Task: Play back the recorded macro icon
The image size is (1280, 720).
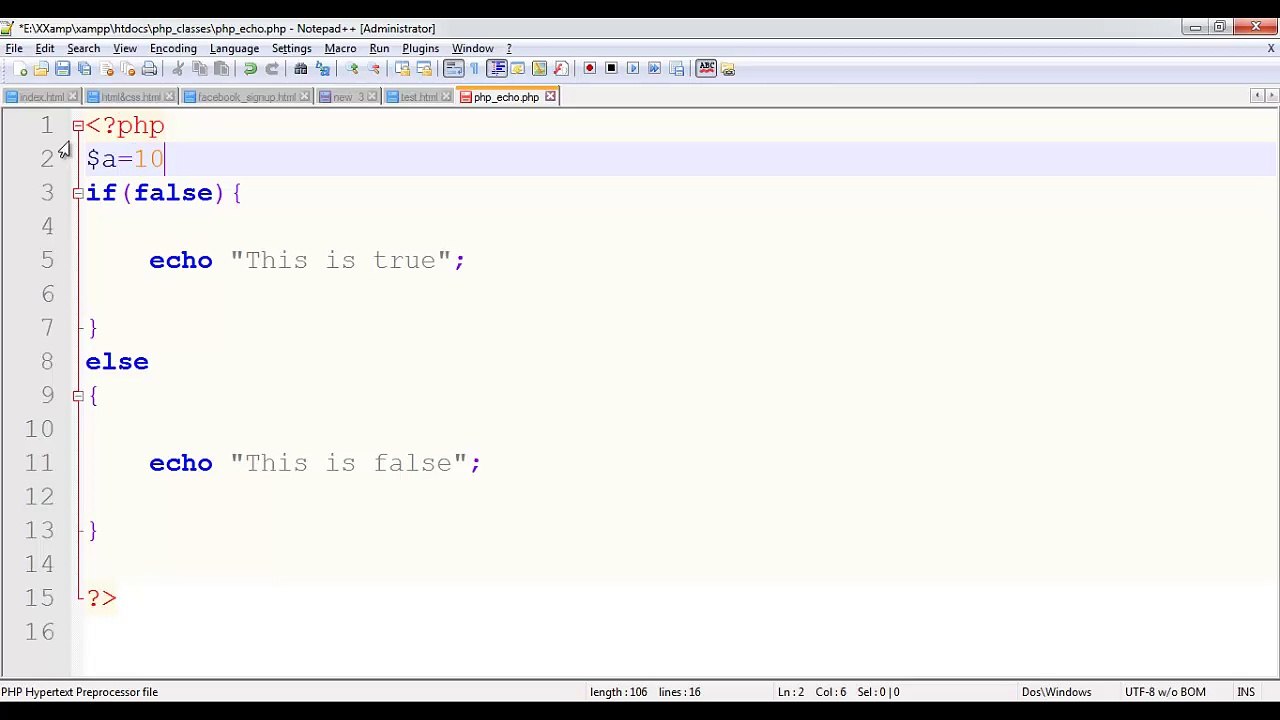Action: (633, 69)
